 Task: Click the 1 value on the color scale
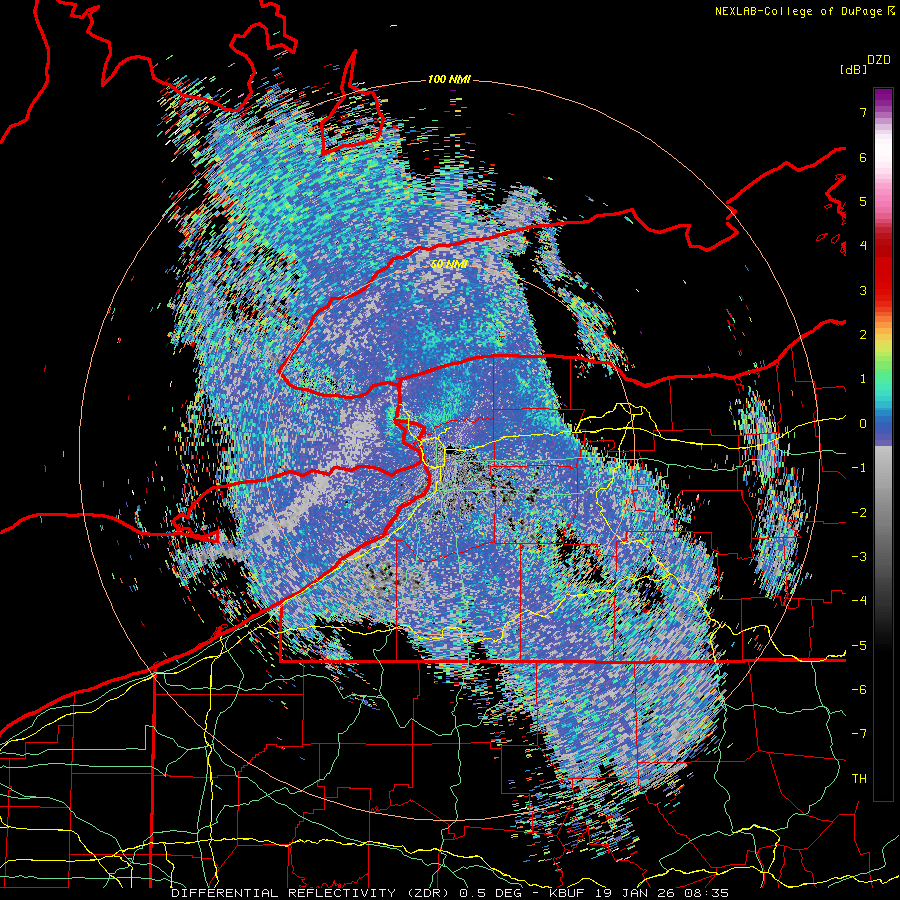(863, 379)
